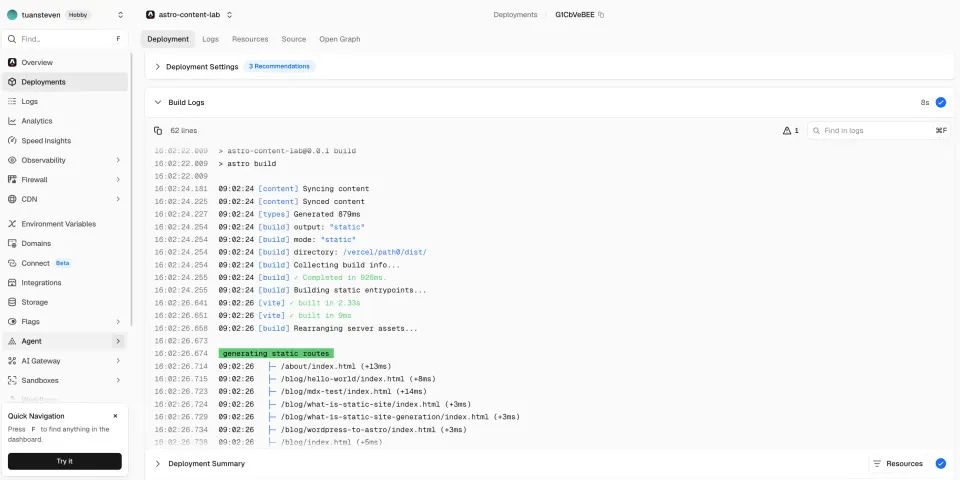Click the sidebar vertical scrollbar

[131, 190]
